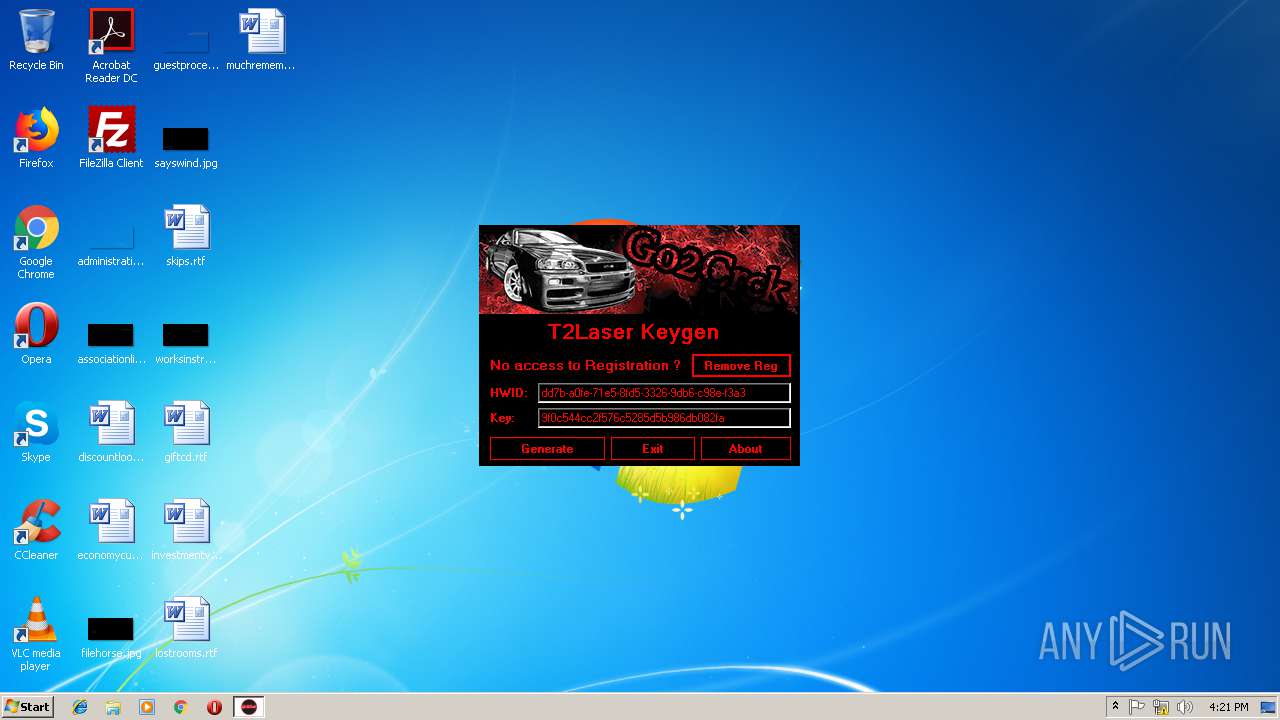Screen dimensions: 1280x720
Task: Open Internet Explorer from the taskbar
Action: click(80, 707)
